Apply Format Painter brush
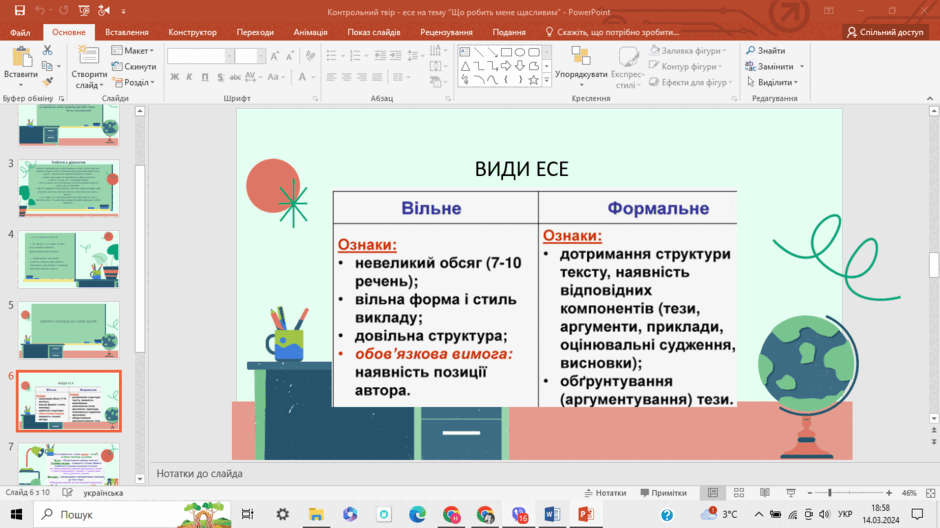This screenshot has width=940, height=528. tap(47, 82)
